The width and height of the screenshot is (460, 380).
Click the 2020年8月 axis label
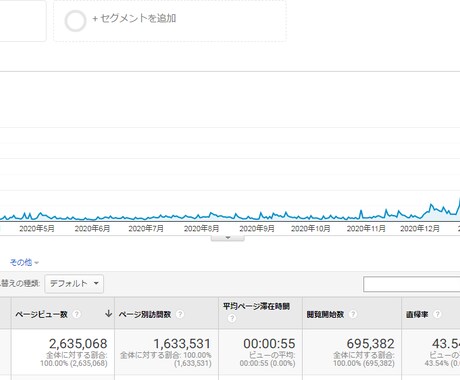click(201, 229)
